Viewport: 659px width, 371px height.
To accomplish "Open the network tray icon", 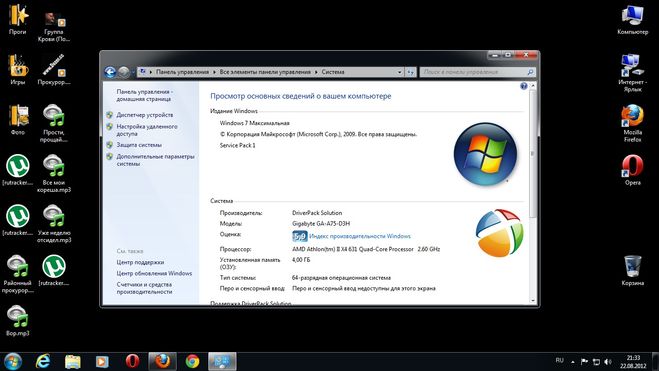I will 596,361.
